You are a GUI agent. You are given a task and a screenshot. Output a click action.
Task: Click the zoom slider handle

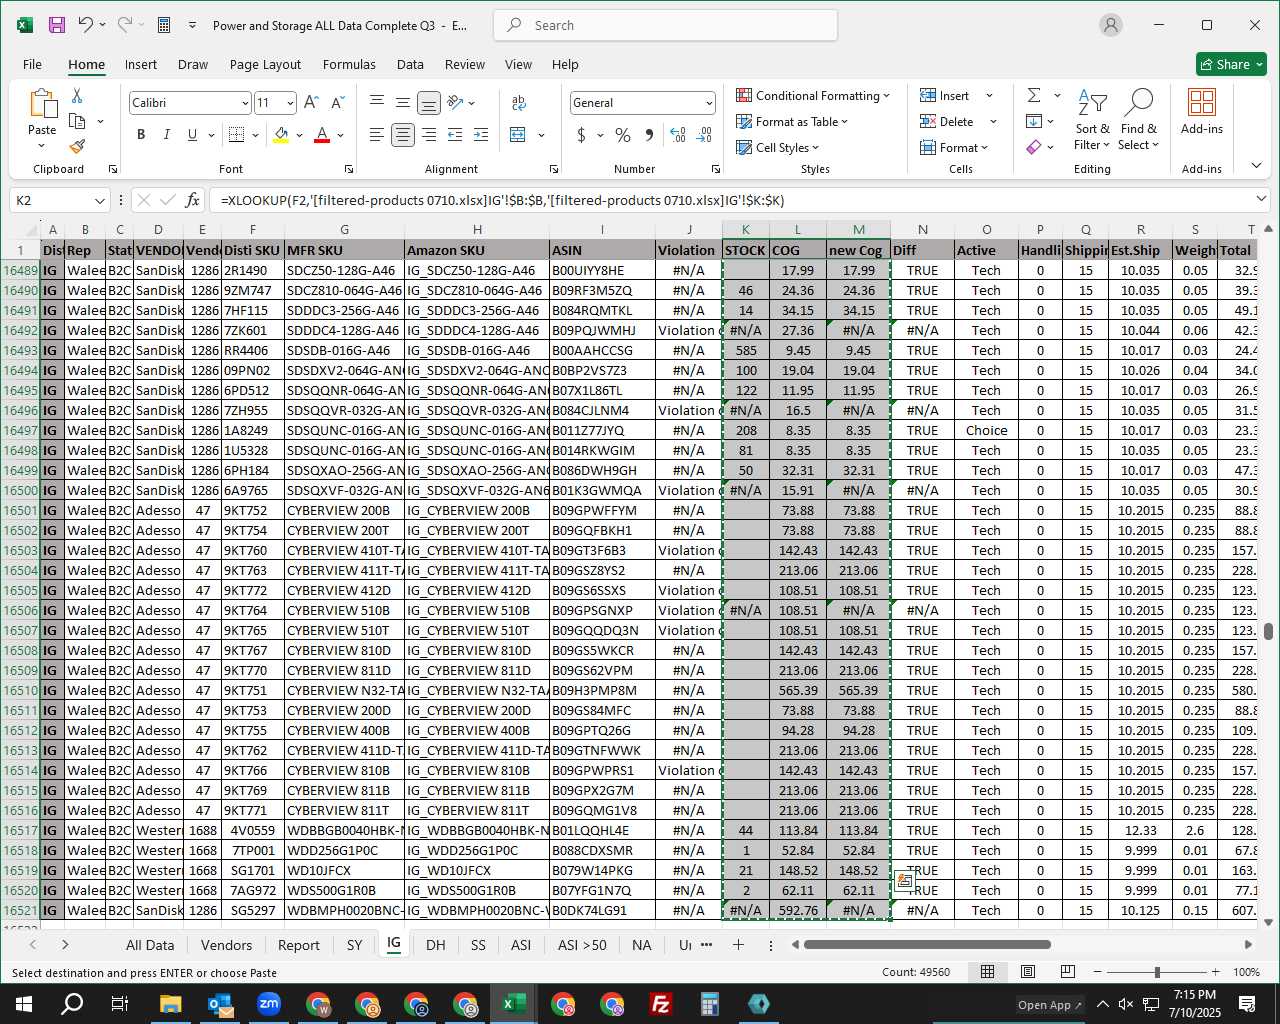[x=1157, y=972]
